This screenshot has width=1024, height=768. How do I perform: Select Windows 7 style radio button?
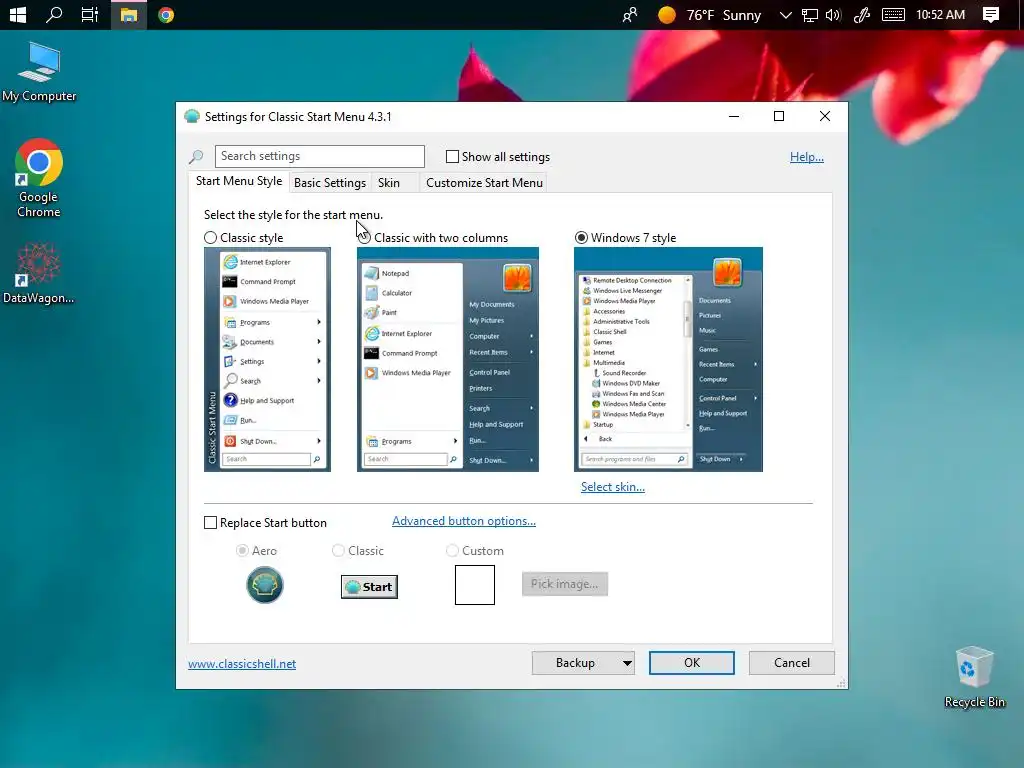[x=581, y=238]
